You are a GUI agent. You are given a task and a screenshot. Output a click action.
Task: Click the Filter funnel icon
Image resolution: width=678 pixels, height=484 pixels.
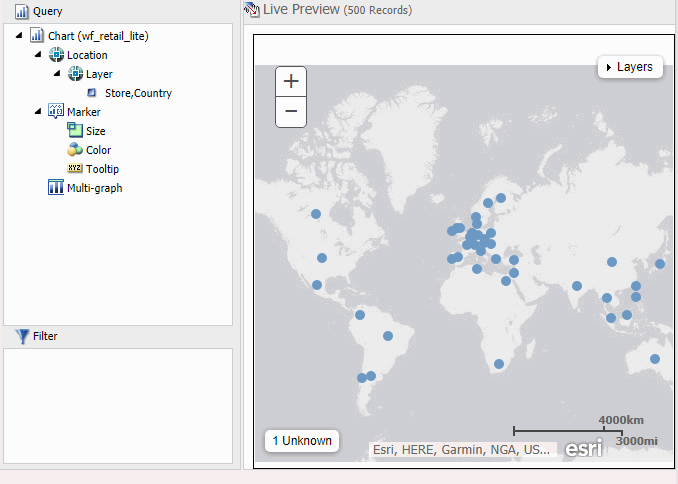22,337
